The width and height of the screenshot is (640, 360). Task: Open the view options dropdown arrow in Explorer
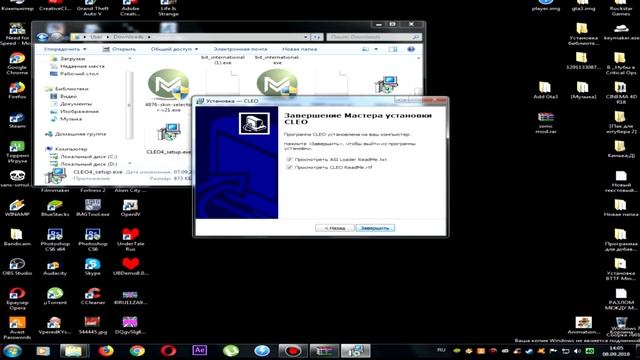tap(376, 49)
